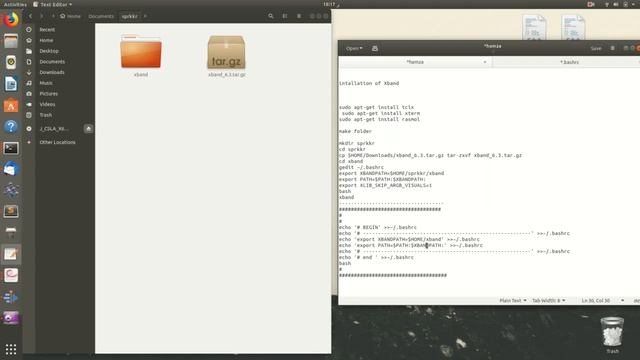
Task: Launch Firefox from the dock
Action: tap(11, 20)
